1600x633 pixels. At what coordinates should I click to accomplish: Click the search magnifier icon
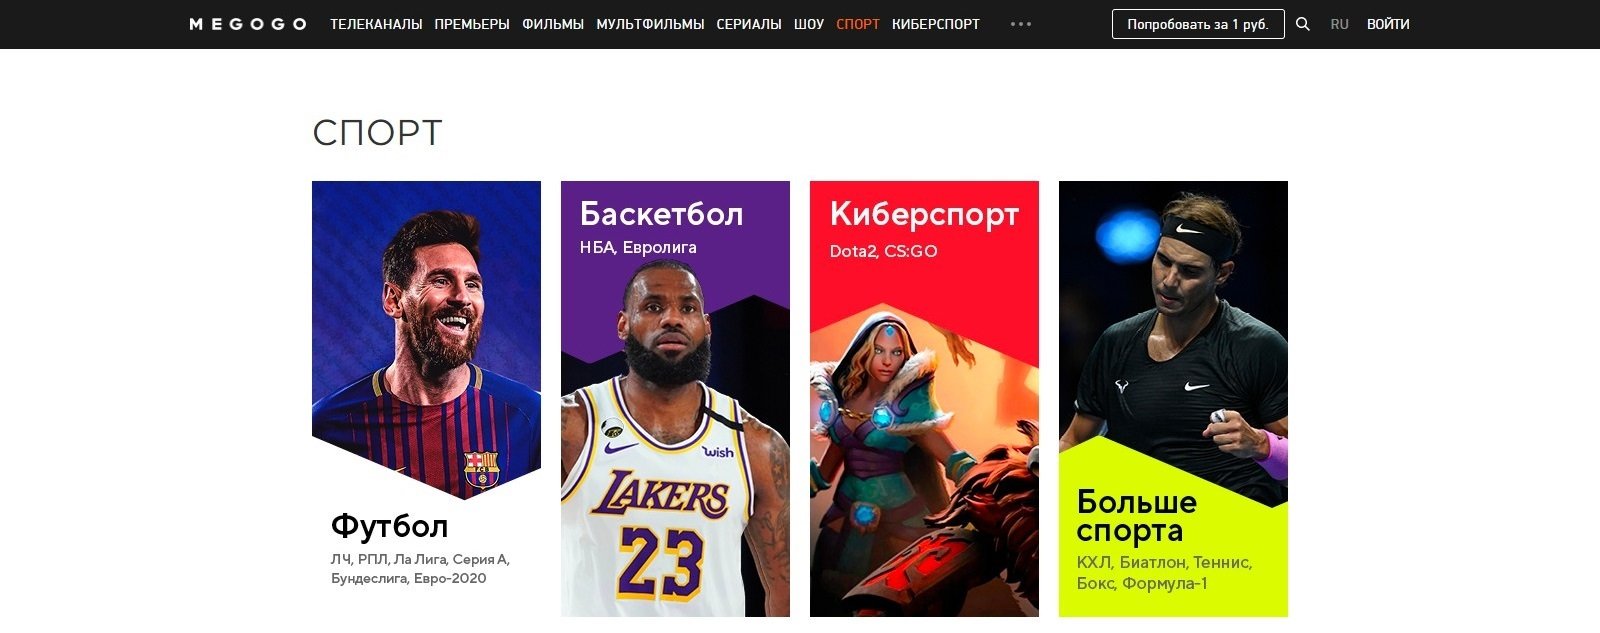(x=1302, y=24)
